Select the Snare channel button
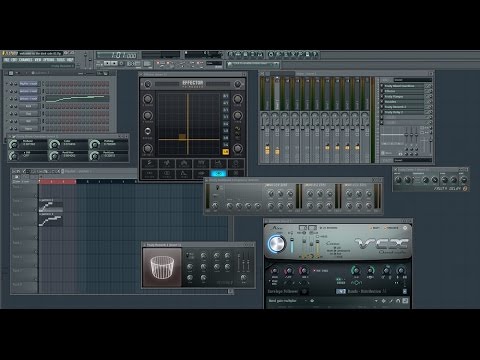This screenshot has height=360, width=480. 29,128
